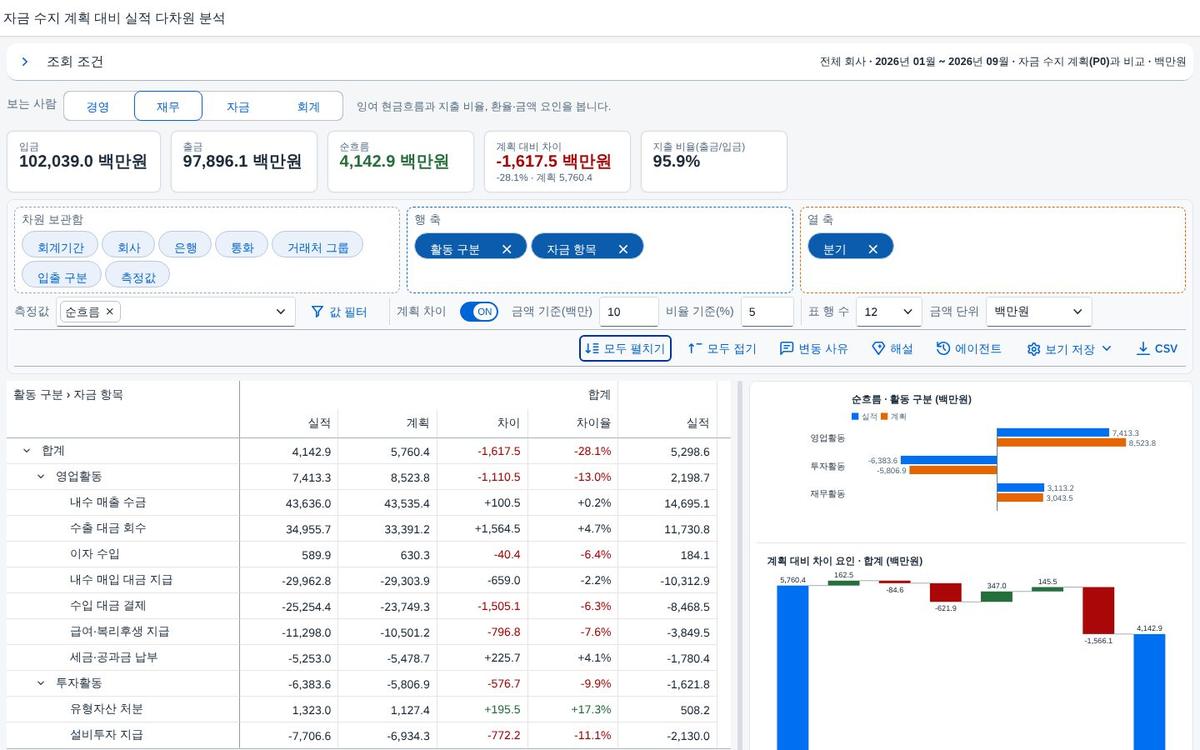Launch the 에이전트 button
This screenshot has width=1200, height=750.
pyautogui.click(x=968, y=348)
